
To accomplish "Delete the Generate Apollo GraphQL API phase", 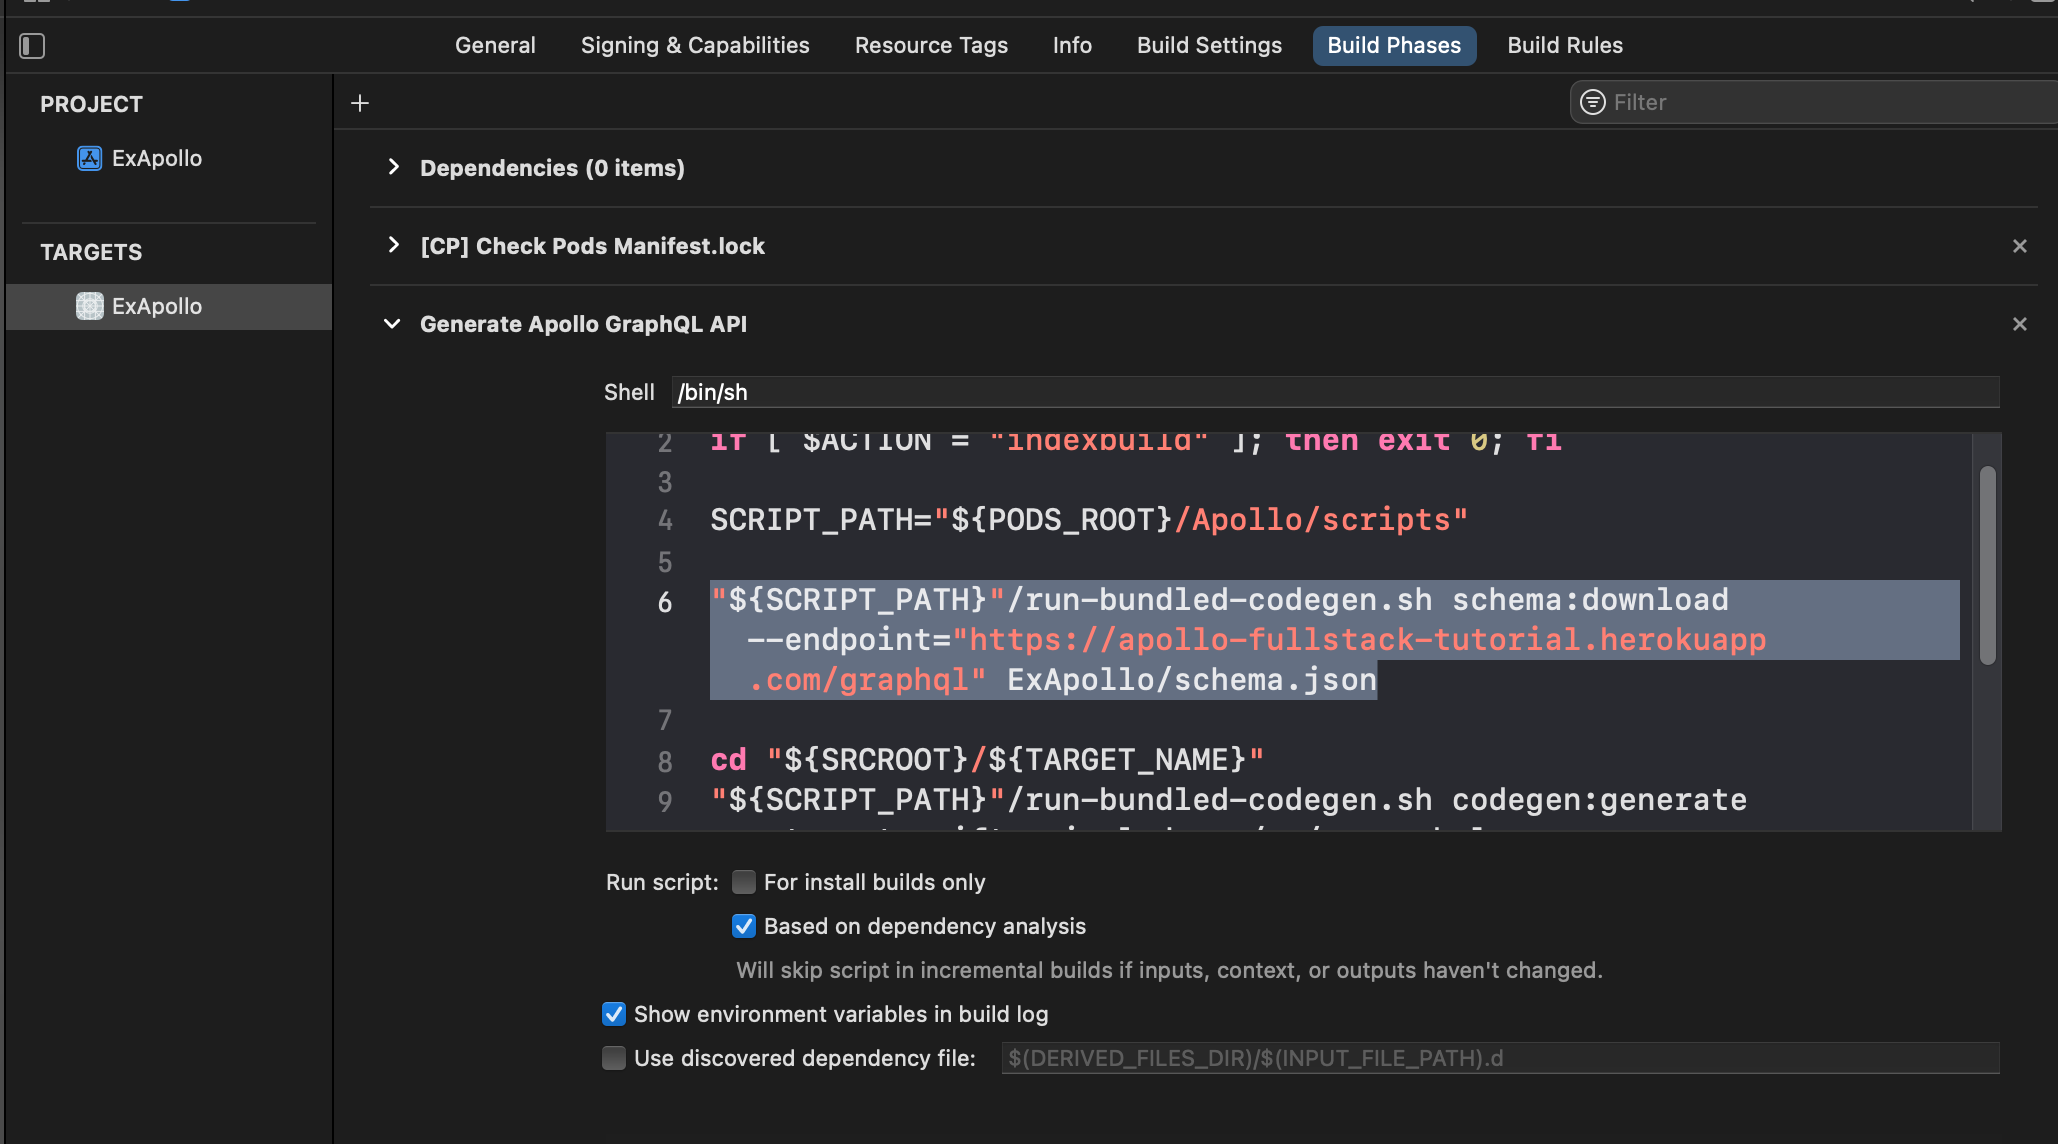I will point(2019,324).
